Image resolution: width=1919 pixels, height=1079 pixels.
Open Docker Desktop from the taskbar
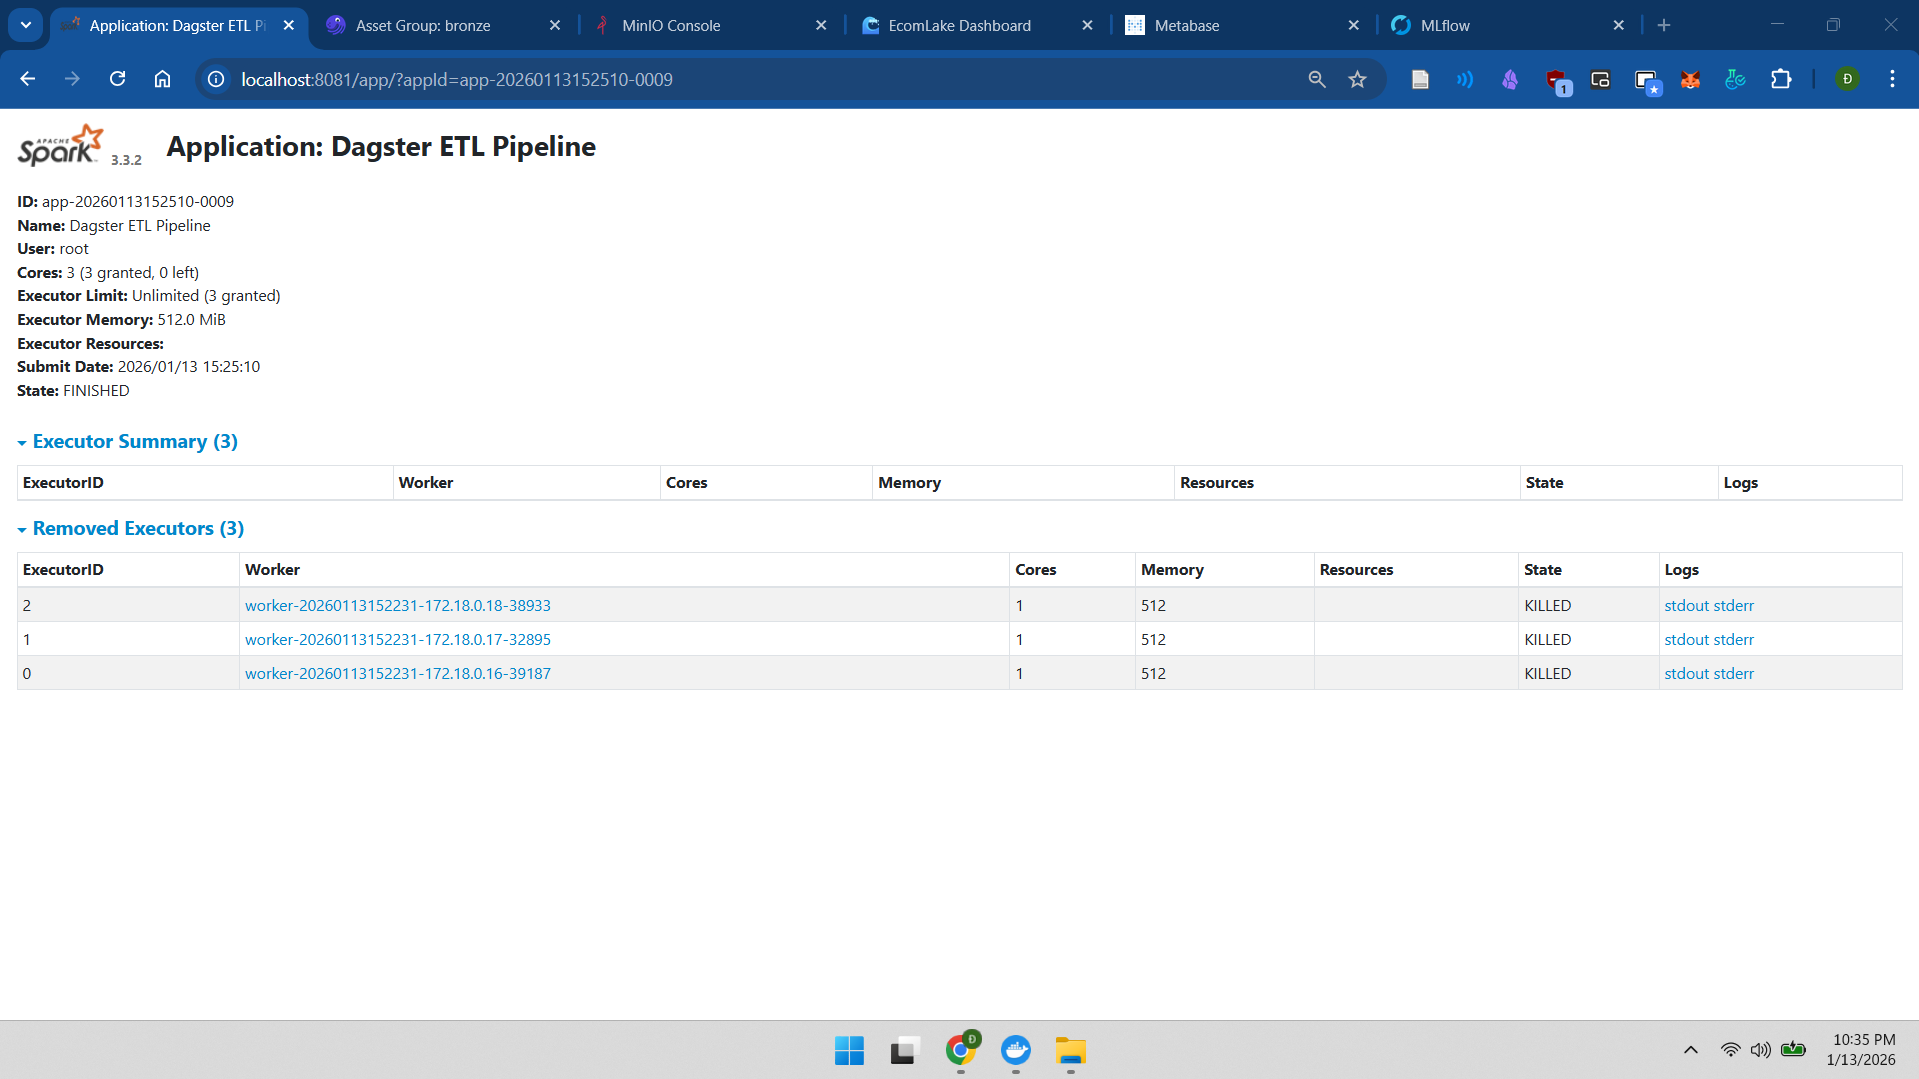click(x=1016, y=1050)
